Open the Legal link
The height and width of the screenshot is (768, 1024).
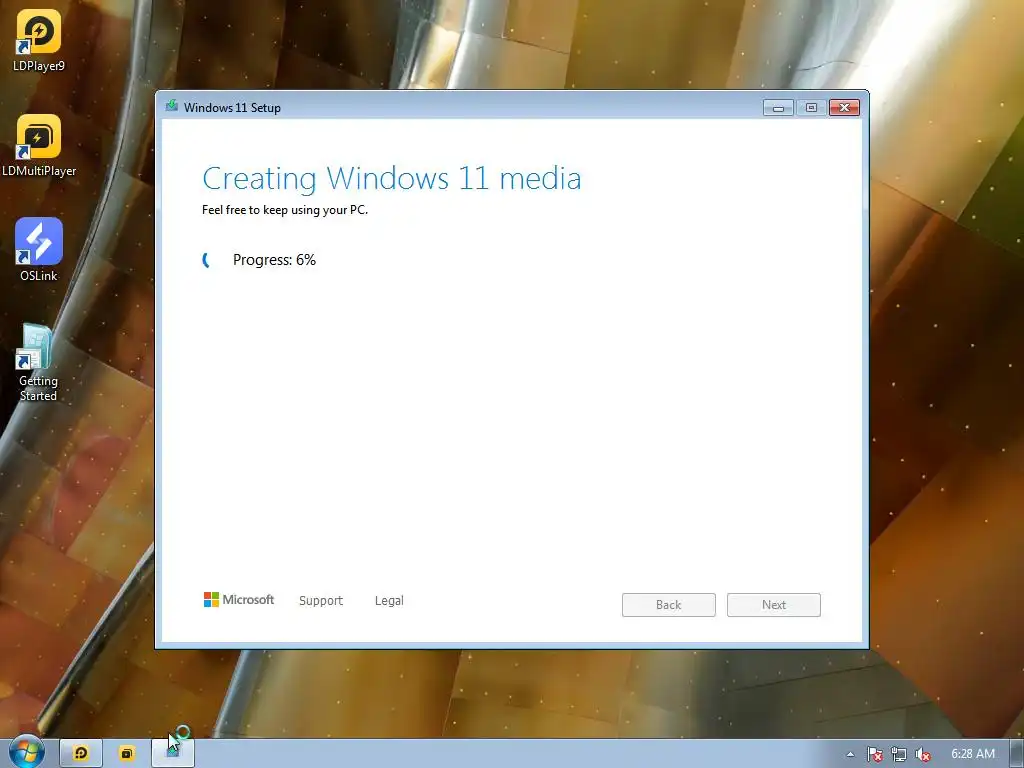(x=389, y=601)
